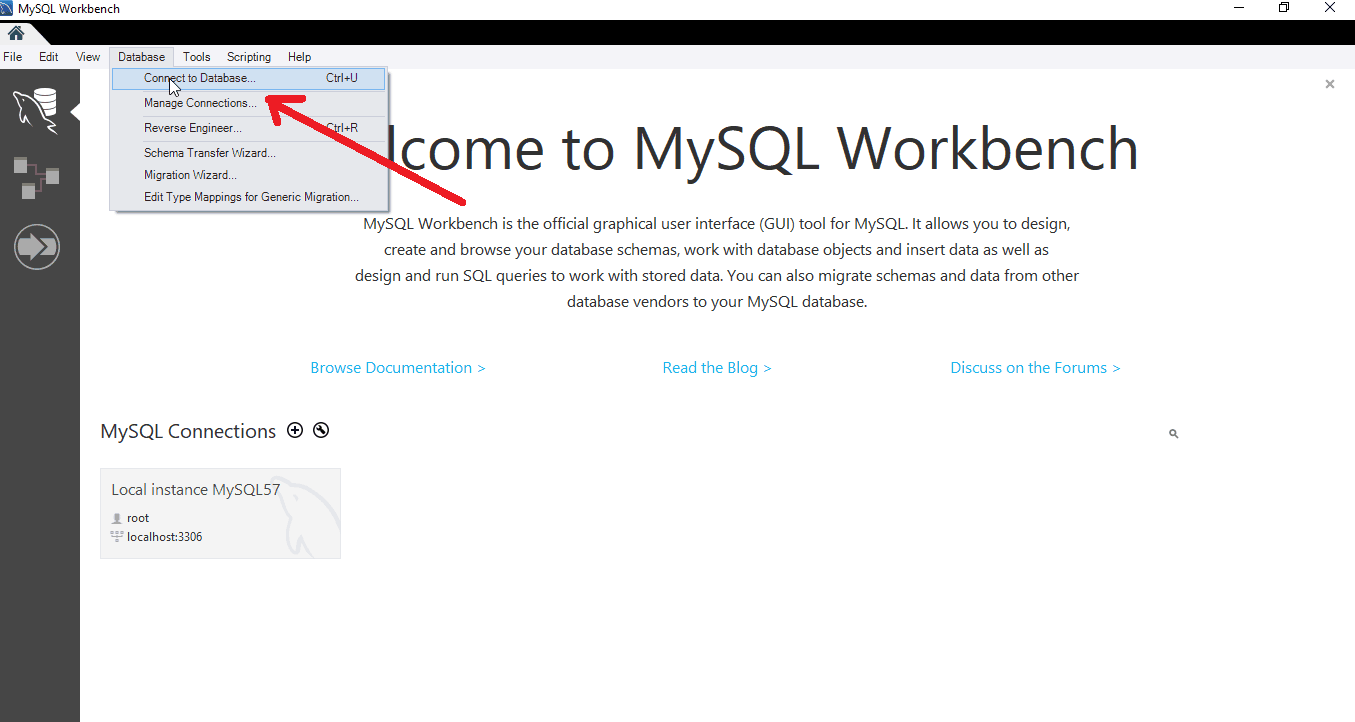This screenshot has width=1355, height=722.
Task: Launch the Migration Wizard entry
Action: click(x=190, y=175)
